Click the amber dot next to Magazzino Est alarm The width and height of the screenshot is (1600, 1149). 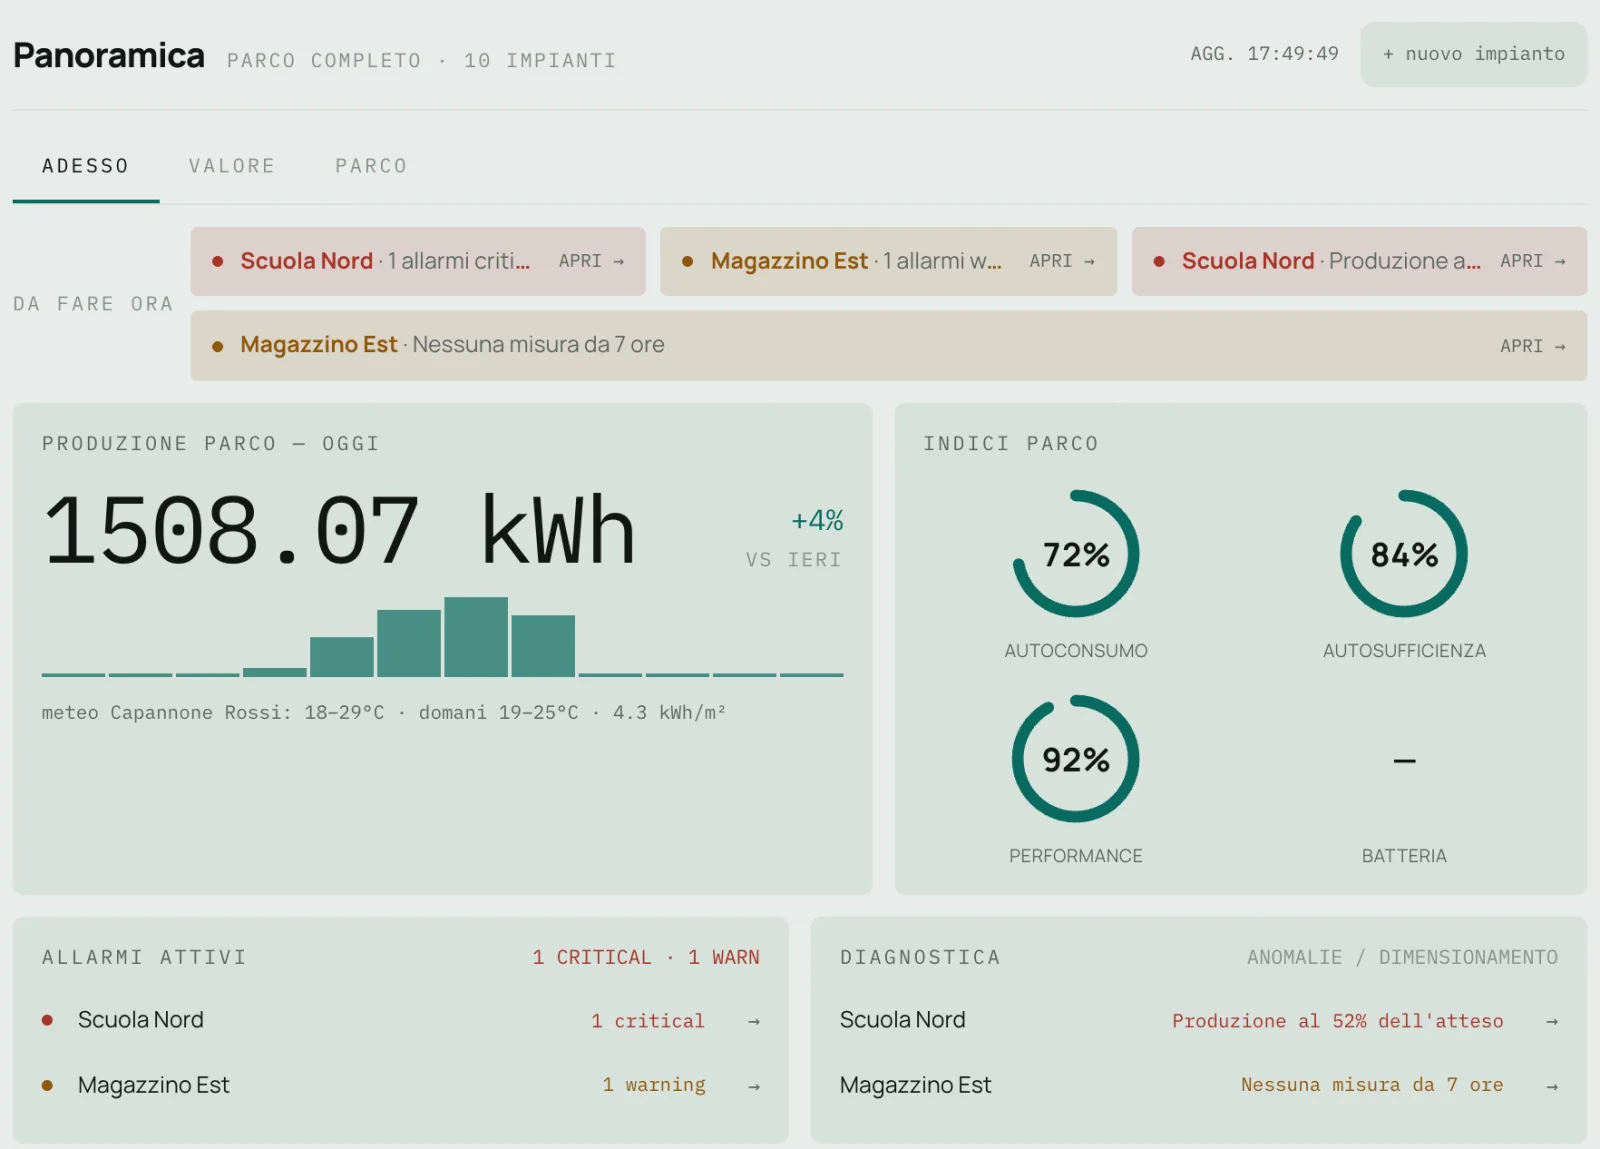click(47, 1085)
